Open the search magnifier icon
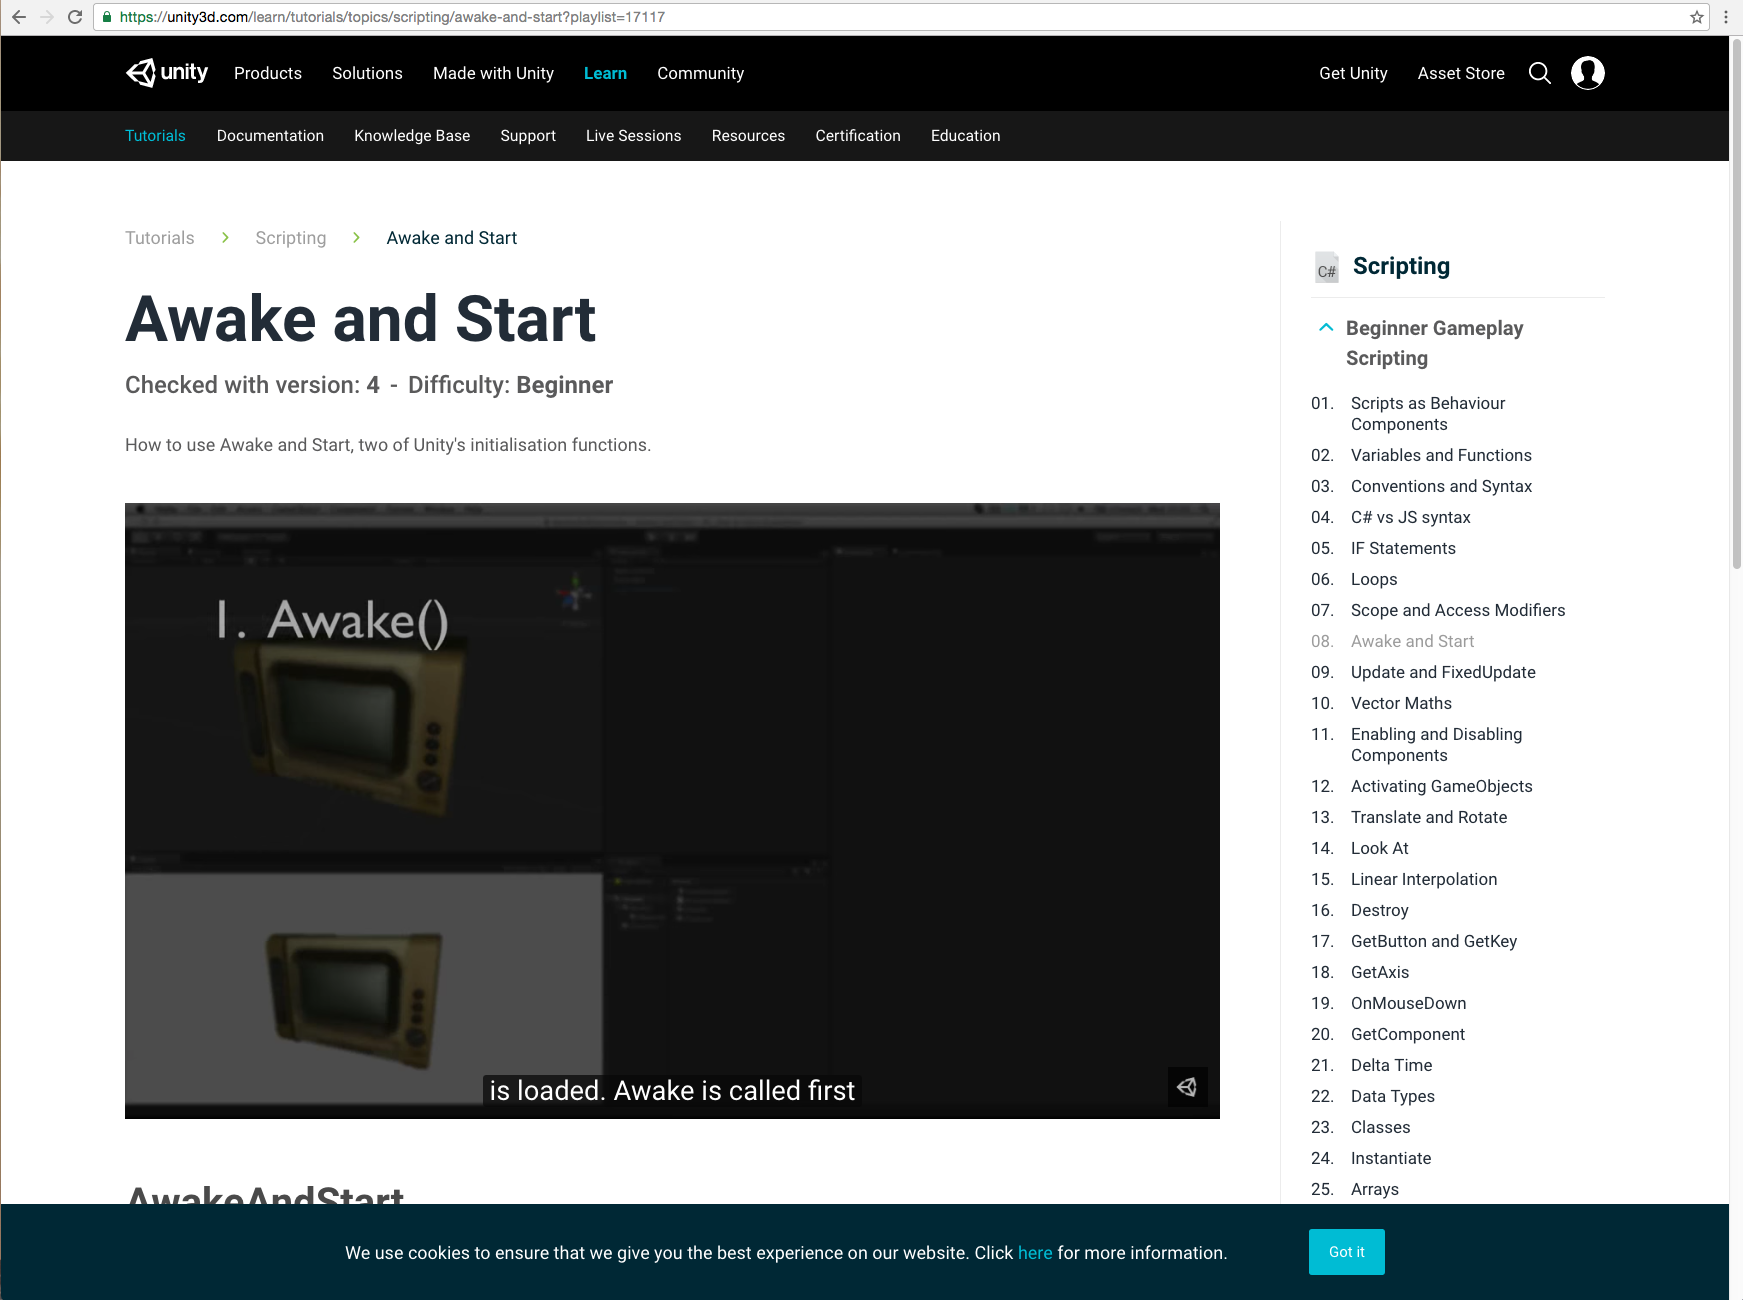This screenshot has width=1743, height=1300. pyautogui.click(x=1540, y=73)
